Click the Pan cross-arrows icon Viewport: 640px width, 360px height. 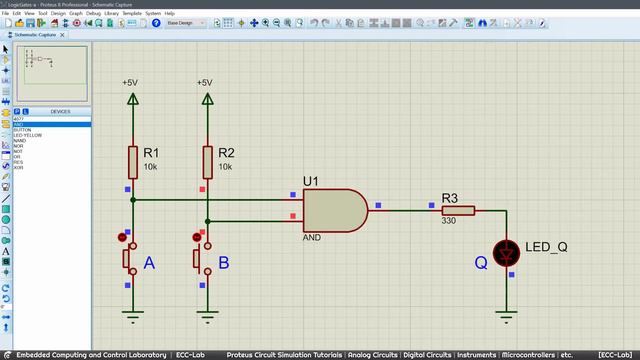pos(254,23)
